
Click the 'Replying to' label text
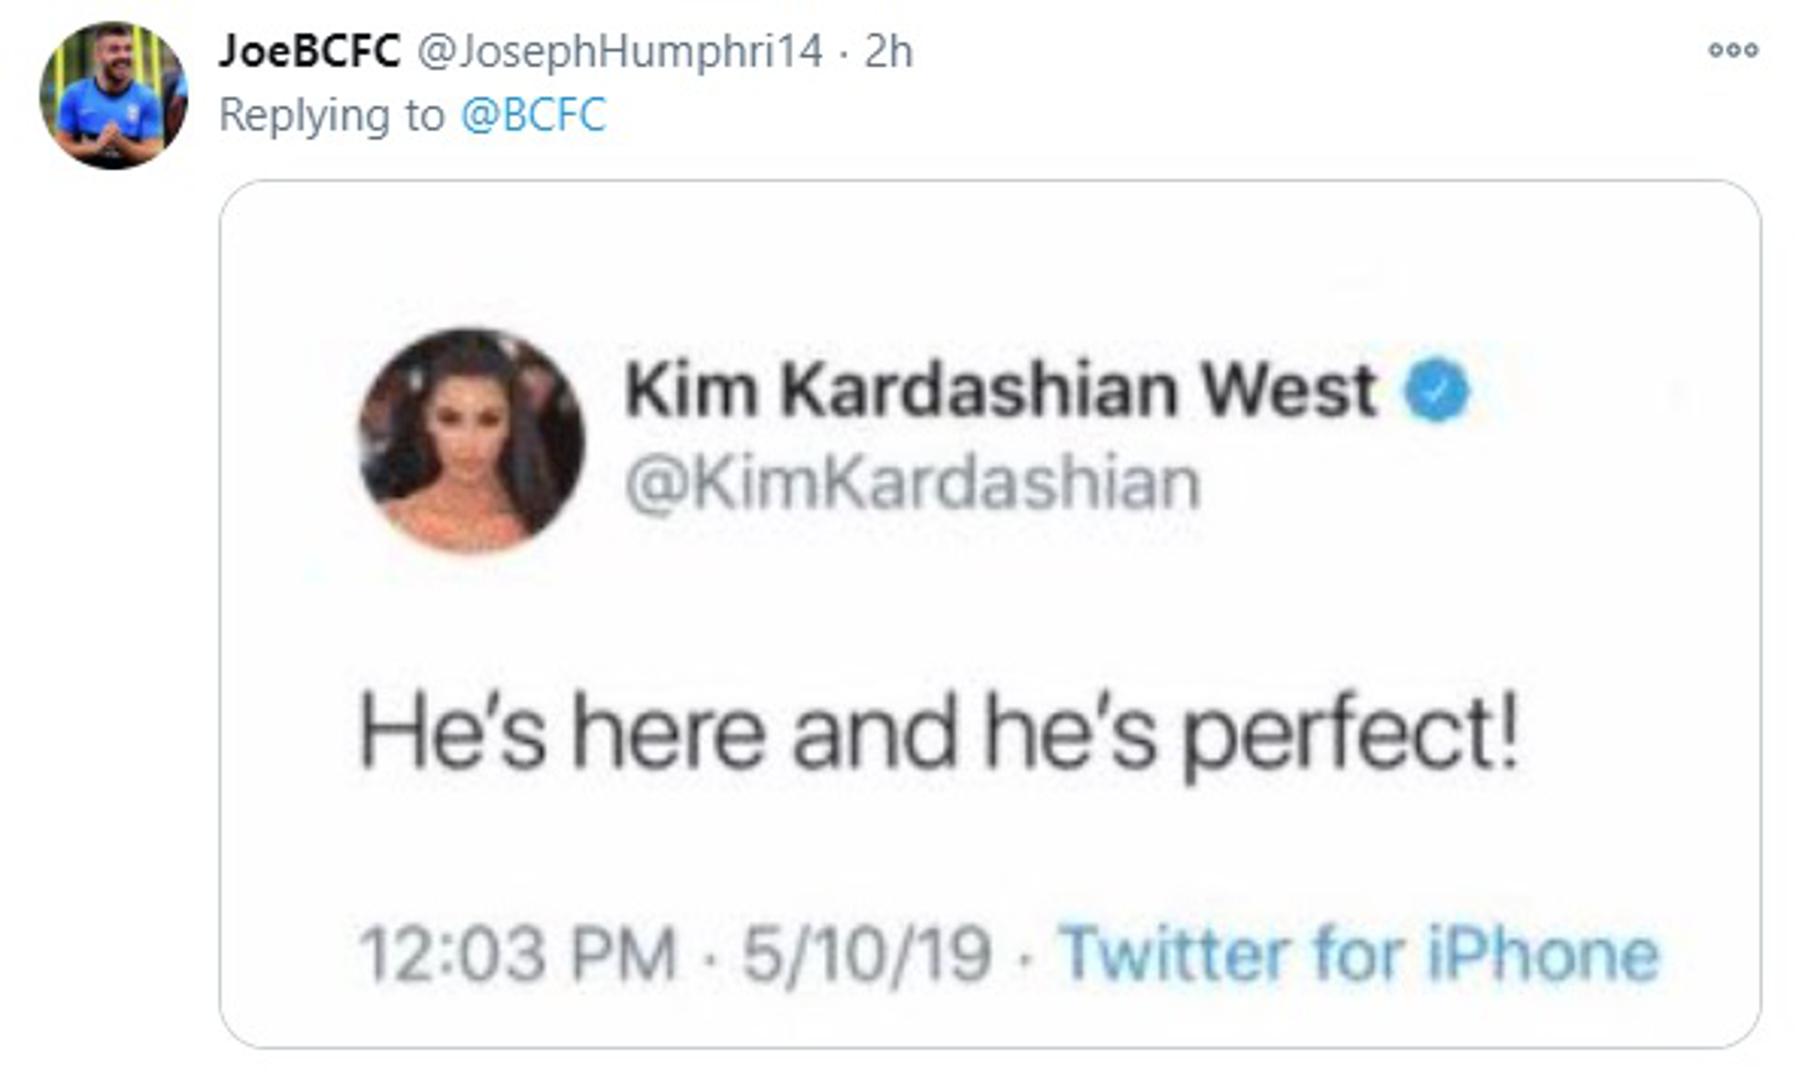coord(331,115)
